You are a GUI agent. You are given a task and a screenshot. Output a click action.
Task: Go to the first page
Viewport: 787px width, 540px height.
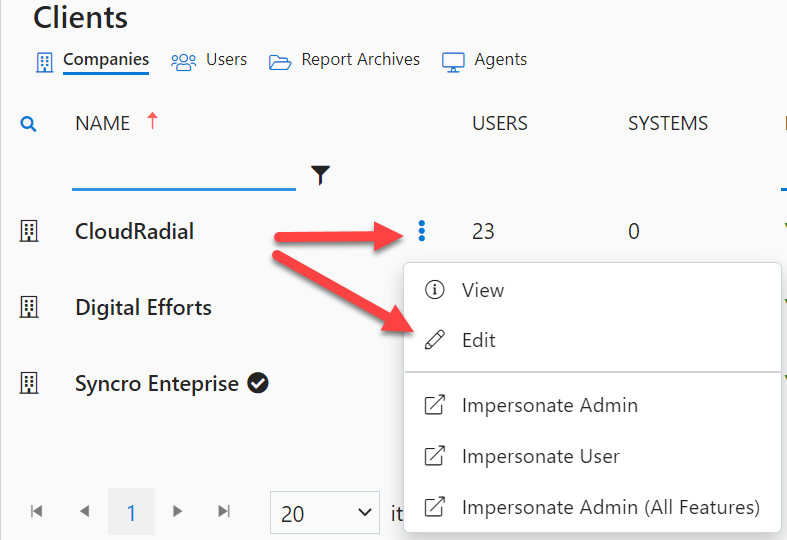[37, 511]
